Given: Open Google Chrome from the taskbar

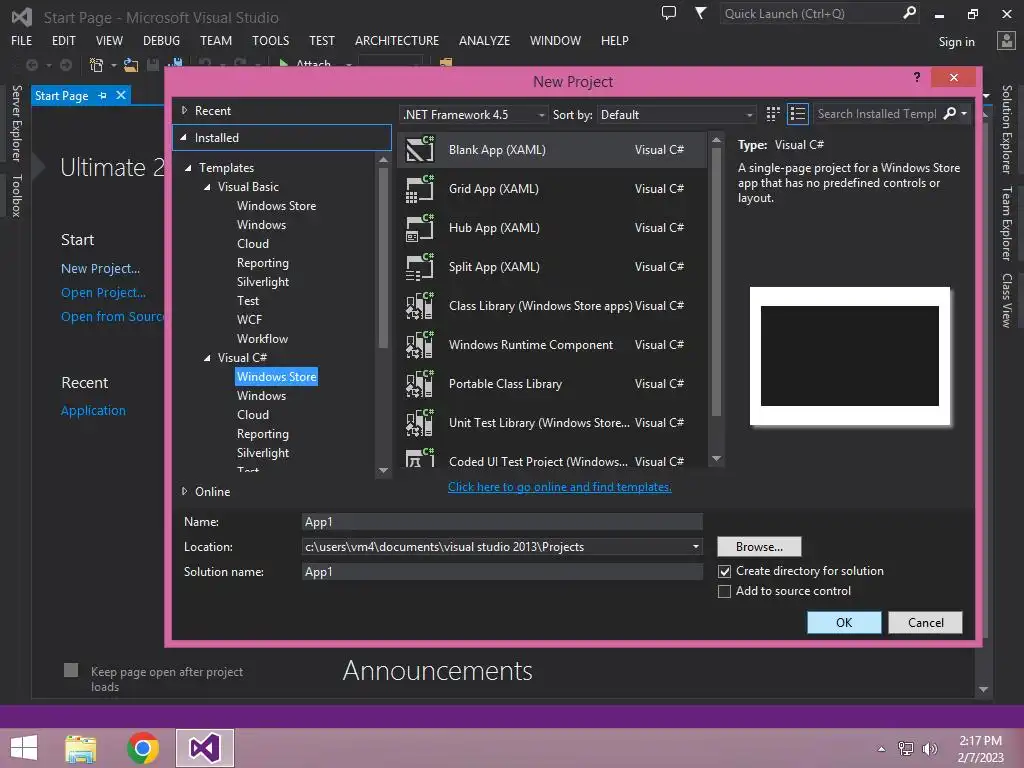Looking at the screenshot, I should (x=142, y=748).
